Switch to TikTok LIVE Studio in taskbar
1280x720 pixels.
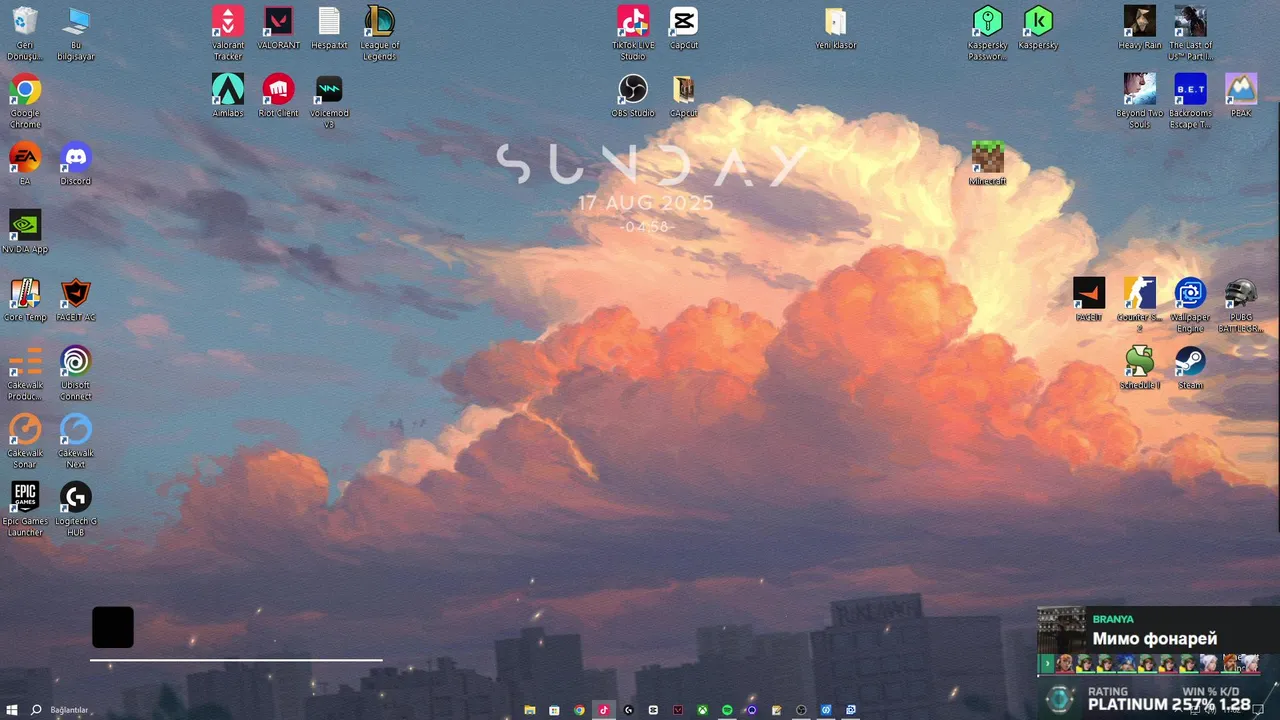coord(604,710)
